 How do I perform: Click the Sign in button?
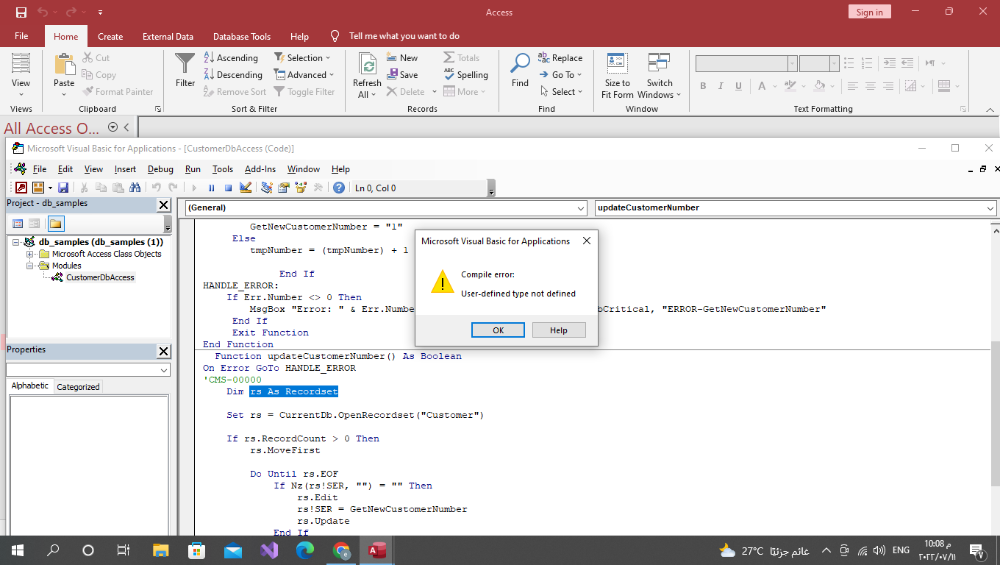click(869, 12)
